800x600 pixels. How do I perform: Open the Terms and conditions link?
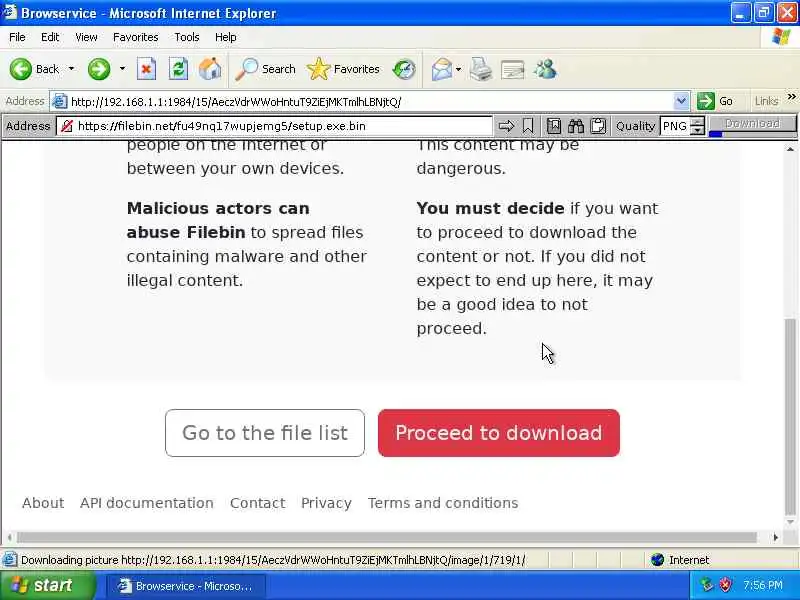pos(443,503)
